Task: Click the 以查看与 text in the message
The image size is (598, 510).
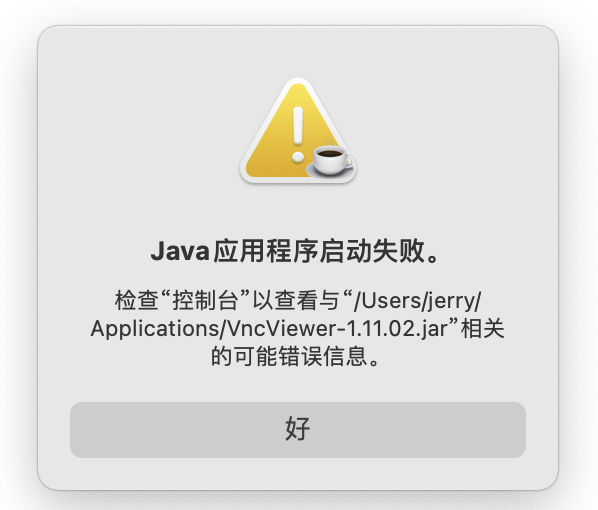Action: [x=296, y=300]
